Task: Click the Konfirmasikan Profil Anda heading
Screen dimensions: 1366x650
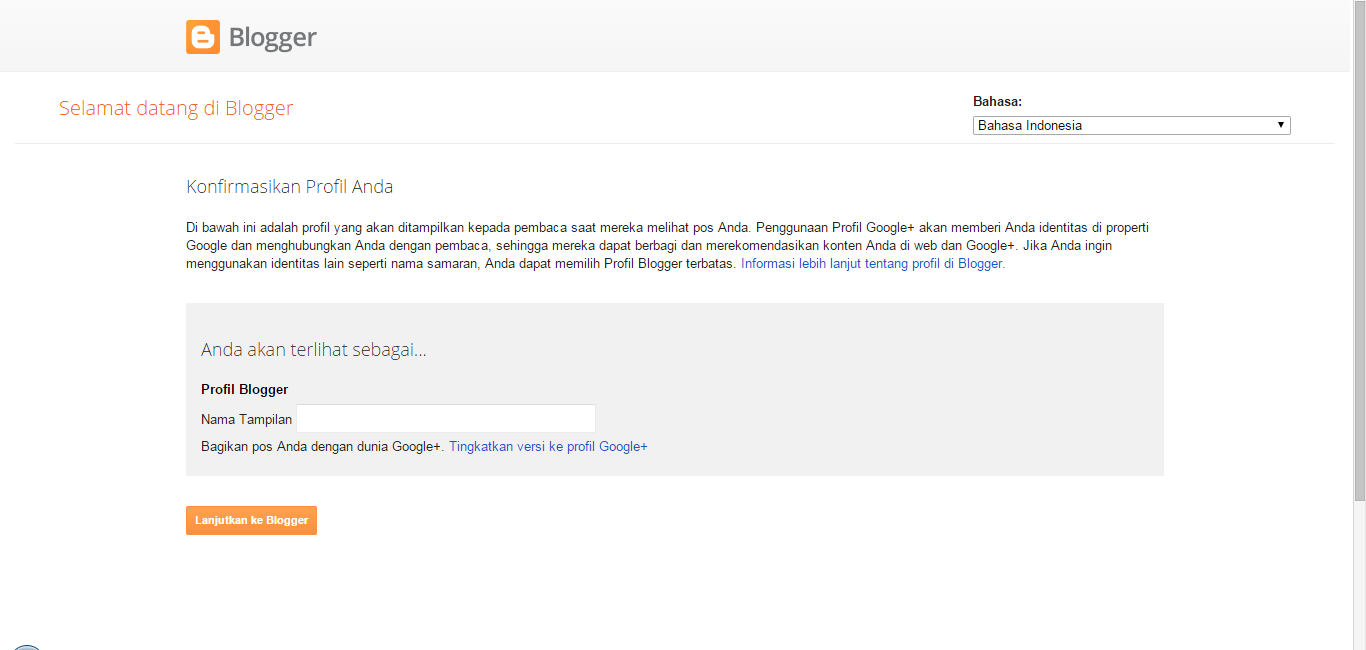Action: 290,186
